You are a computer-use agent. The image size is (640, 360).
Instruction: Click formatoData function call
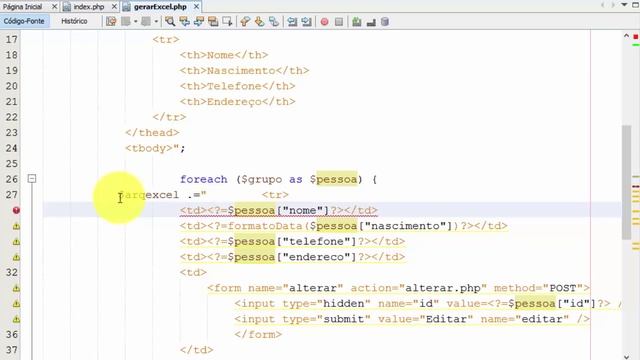pyautogui.click(x=265, y=226)
